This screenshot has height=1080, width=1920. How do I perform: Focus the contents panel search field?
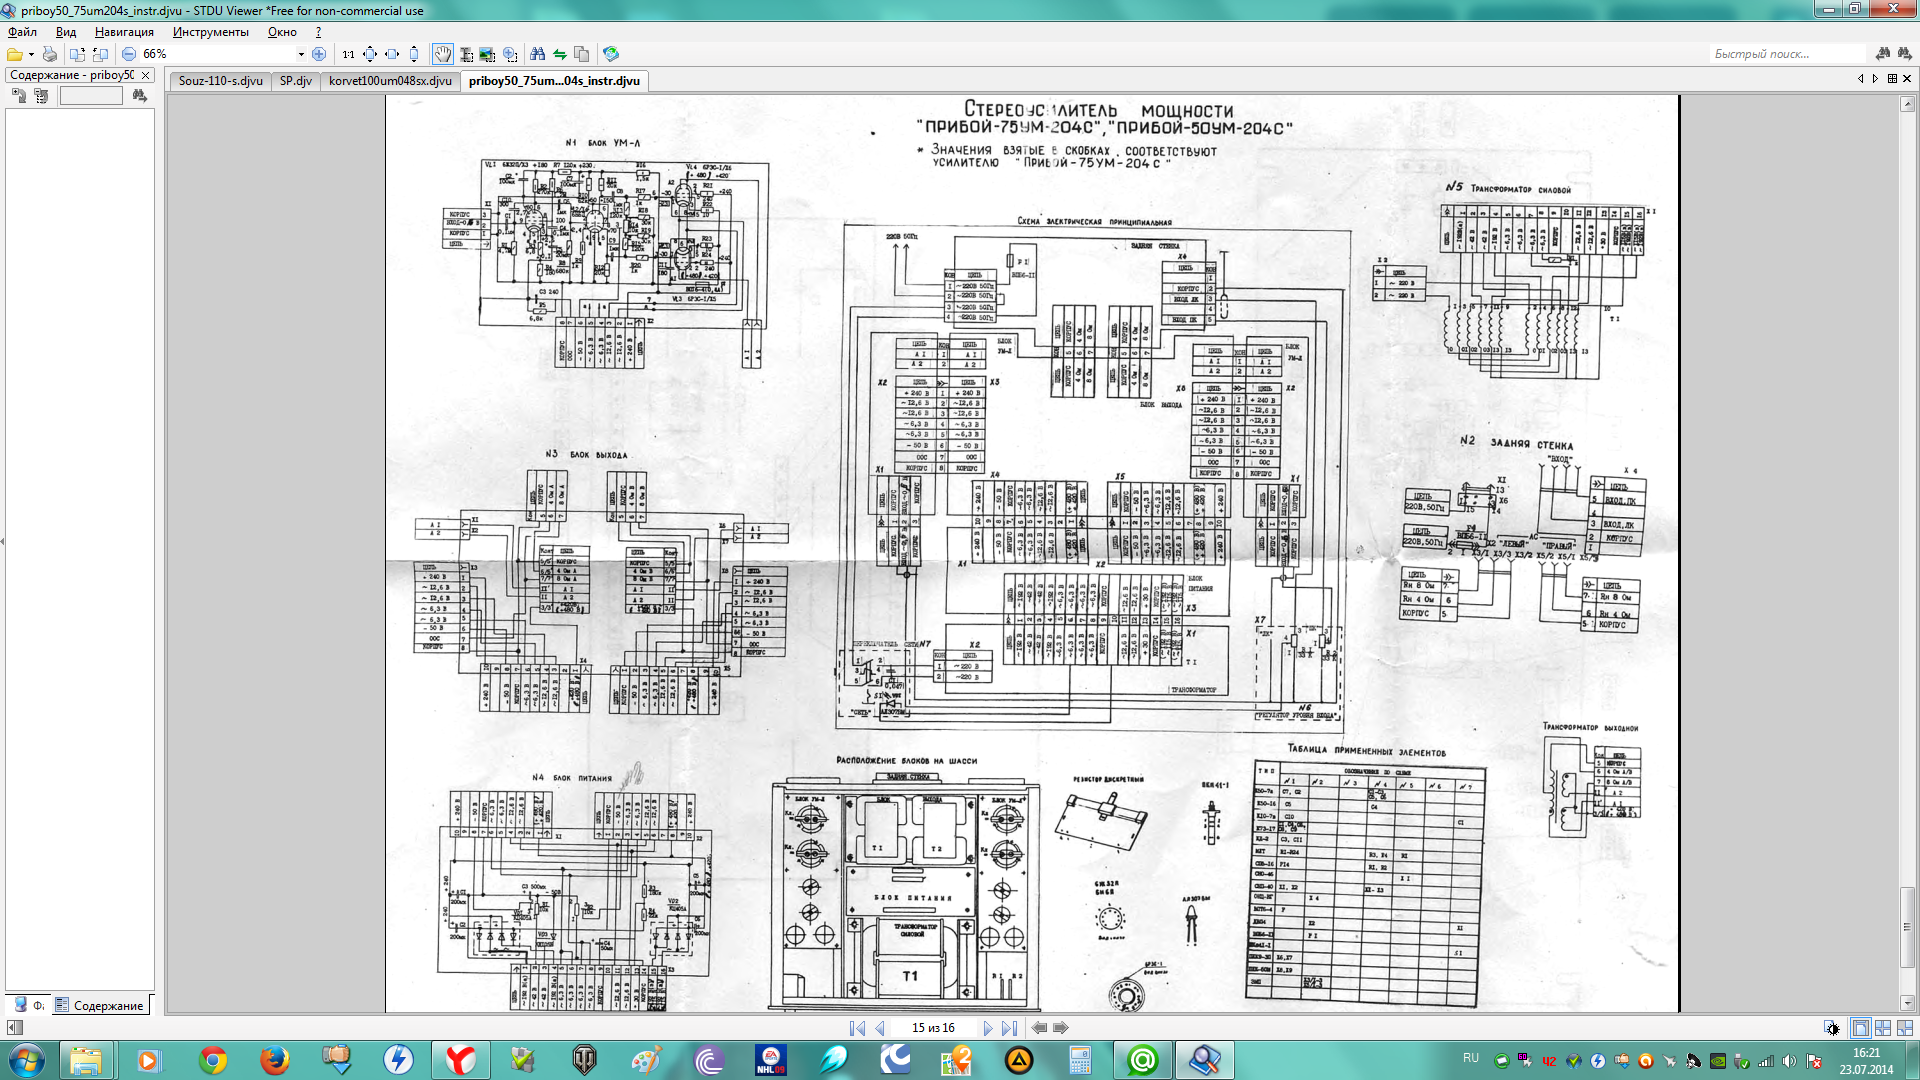coord(91,96)
